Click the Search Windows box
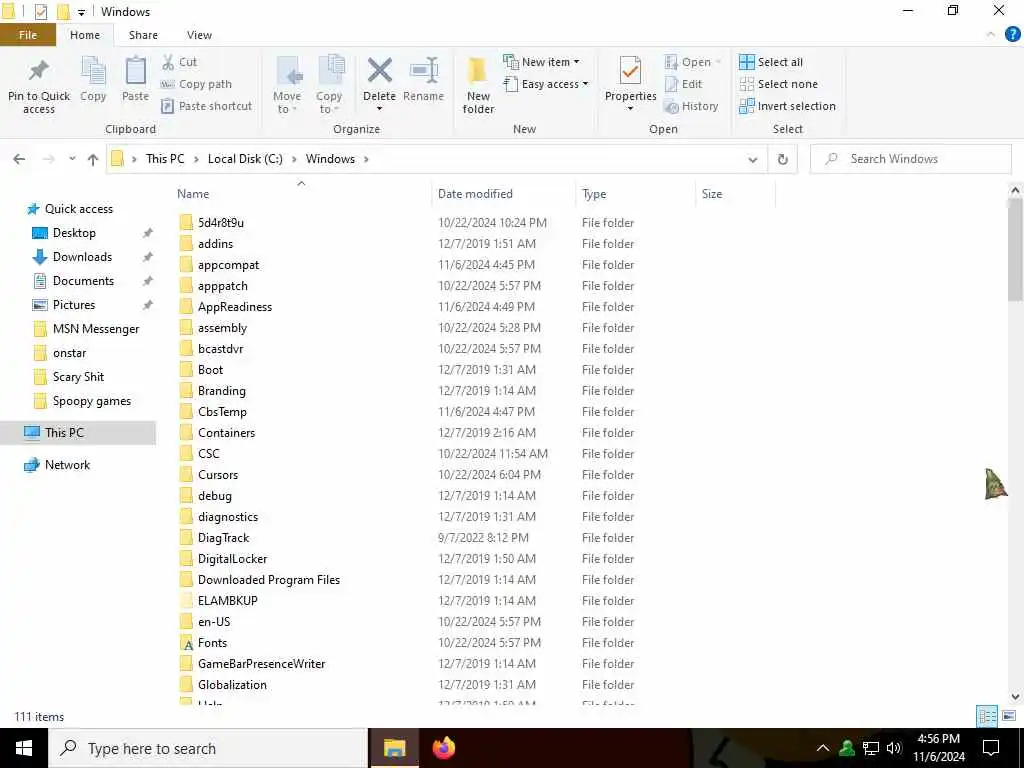Image resolution: width=1024 pixels, height=768 pixels. click(910, 159)
